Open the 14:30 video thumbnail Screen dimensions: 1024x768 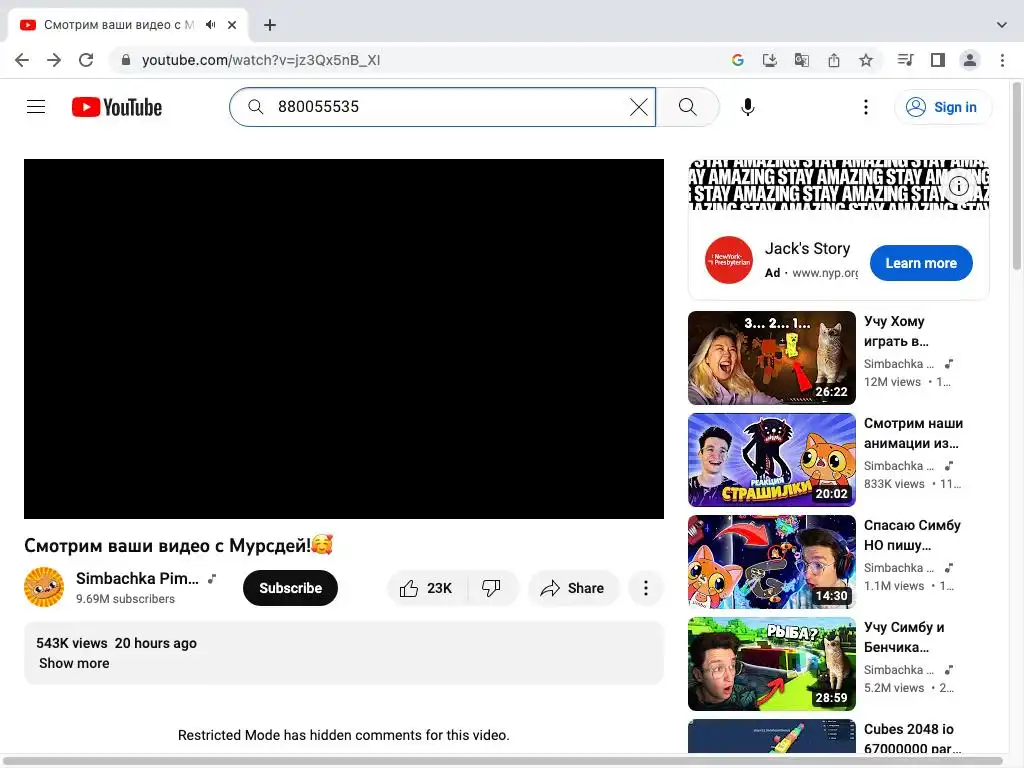[x=772, y=562]
